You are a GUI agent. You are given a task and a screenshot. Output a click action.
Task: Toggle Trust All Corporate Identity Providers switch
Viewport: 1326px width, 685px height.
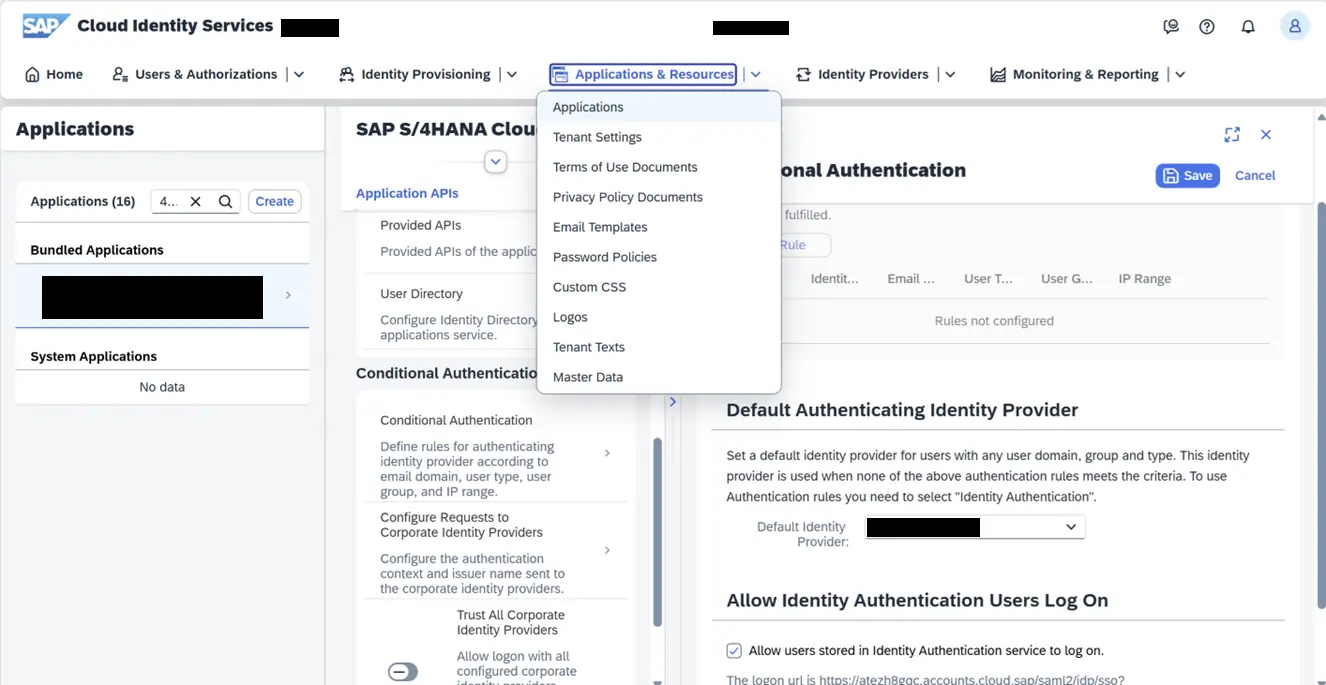[403, 672]
